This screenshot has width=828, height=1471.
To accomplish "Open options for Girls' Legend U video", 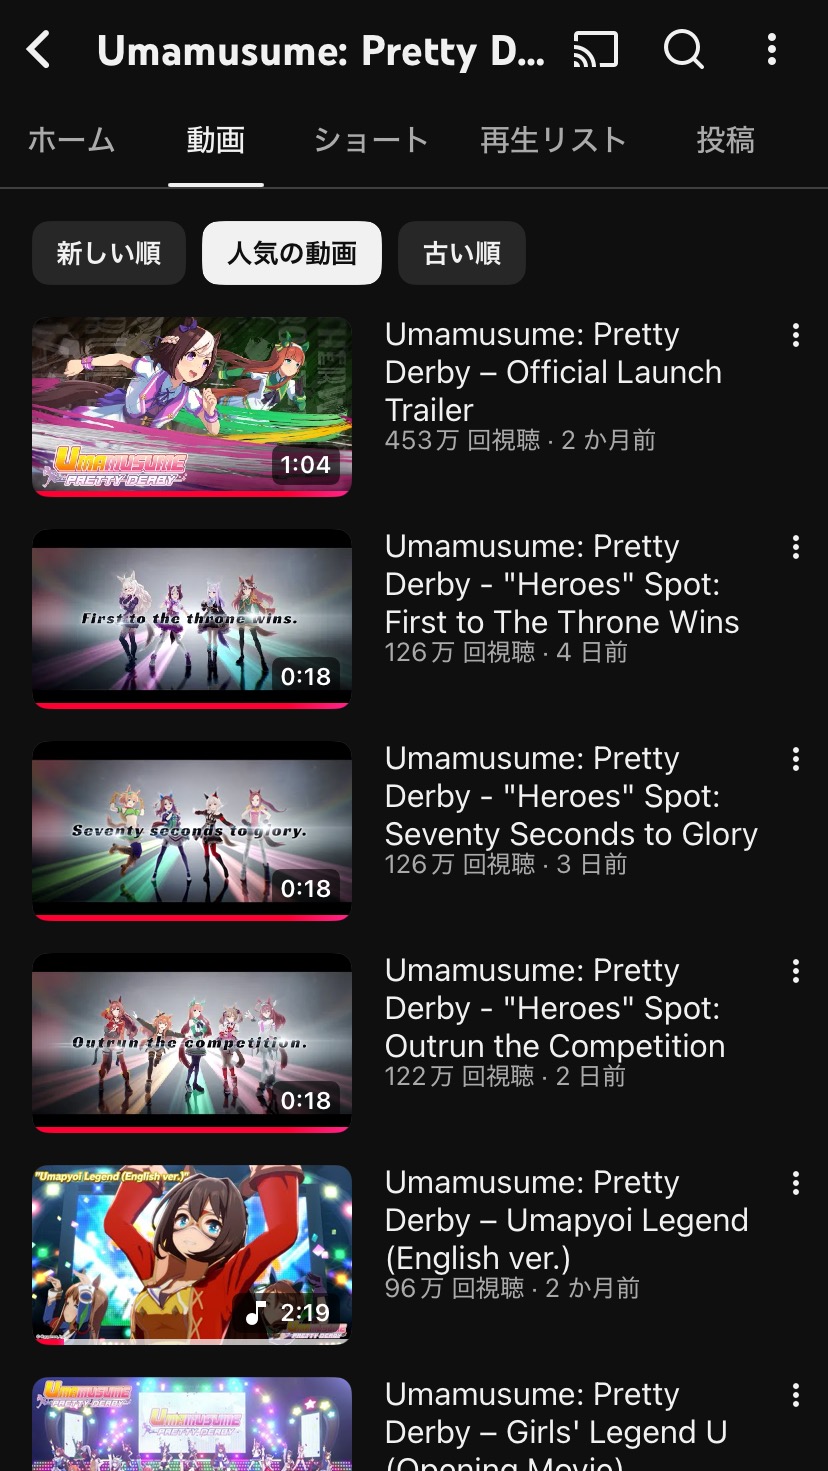I will coord(796,1395).
